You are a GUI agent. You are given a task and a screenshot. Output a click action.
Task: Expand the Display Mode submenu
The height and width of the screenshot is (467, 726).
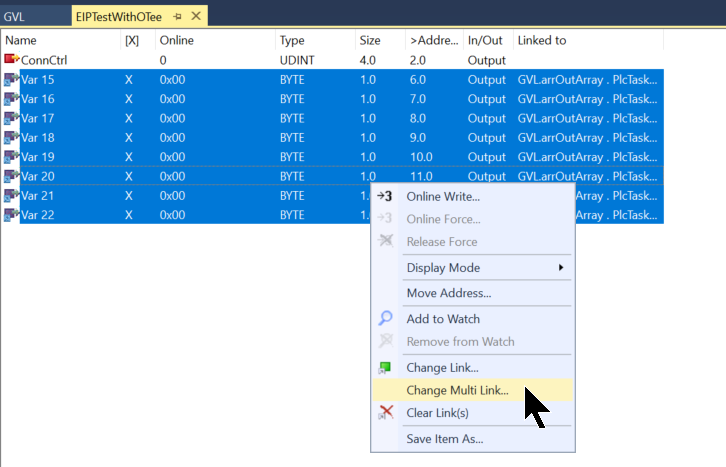(561, 268)
